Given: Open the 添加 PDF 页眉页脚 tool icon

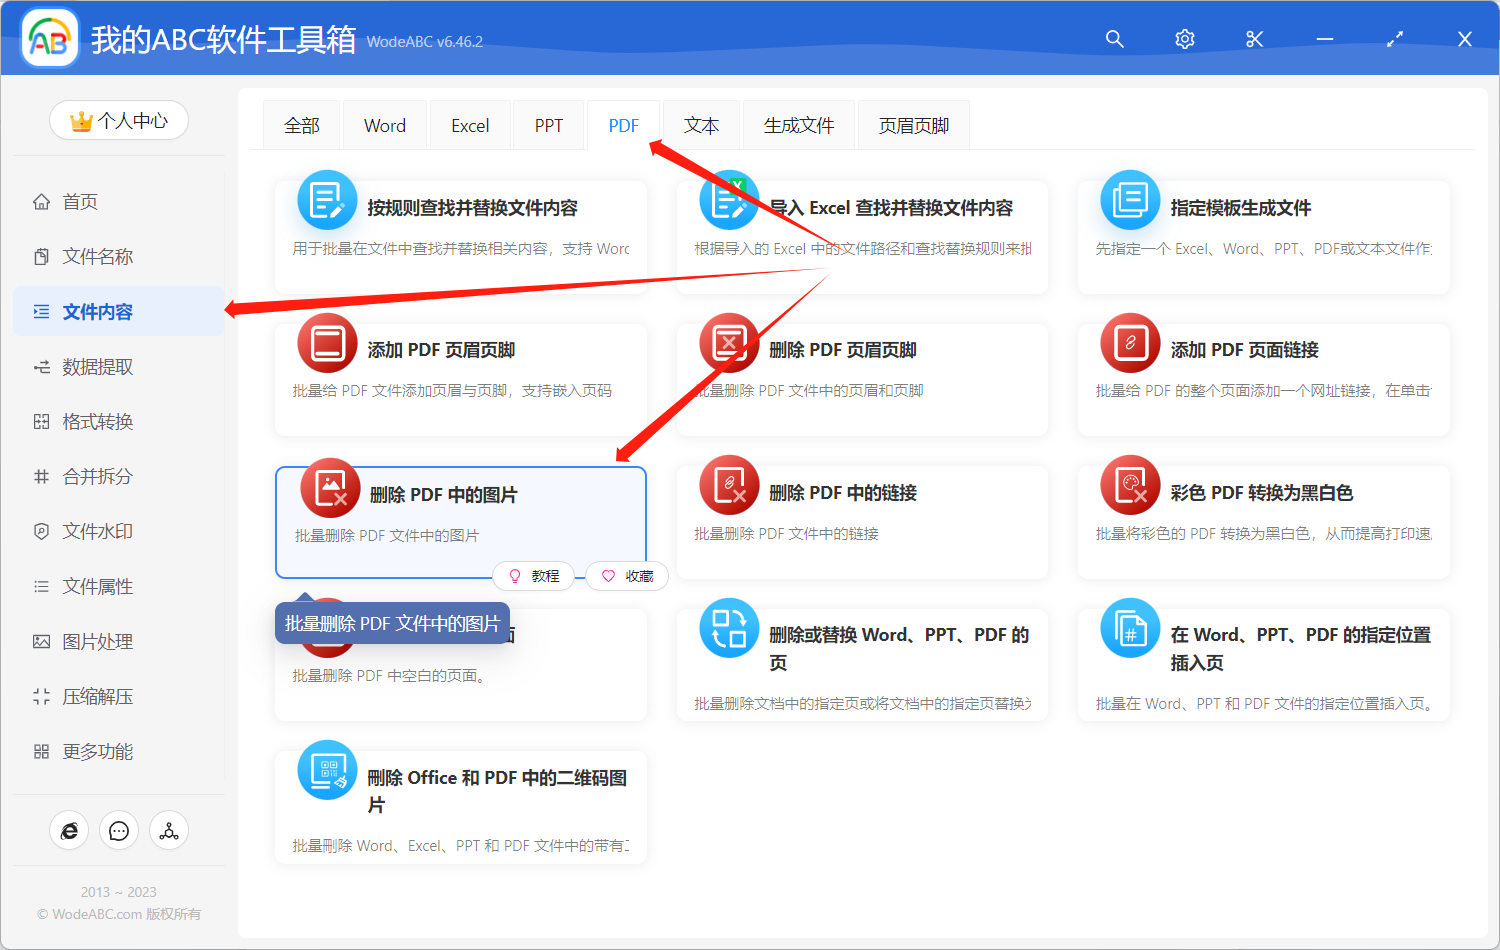Looking at the screenshot, I should [x=327, y=343].
